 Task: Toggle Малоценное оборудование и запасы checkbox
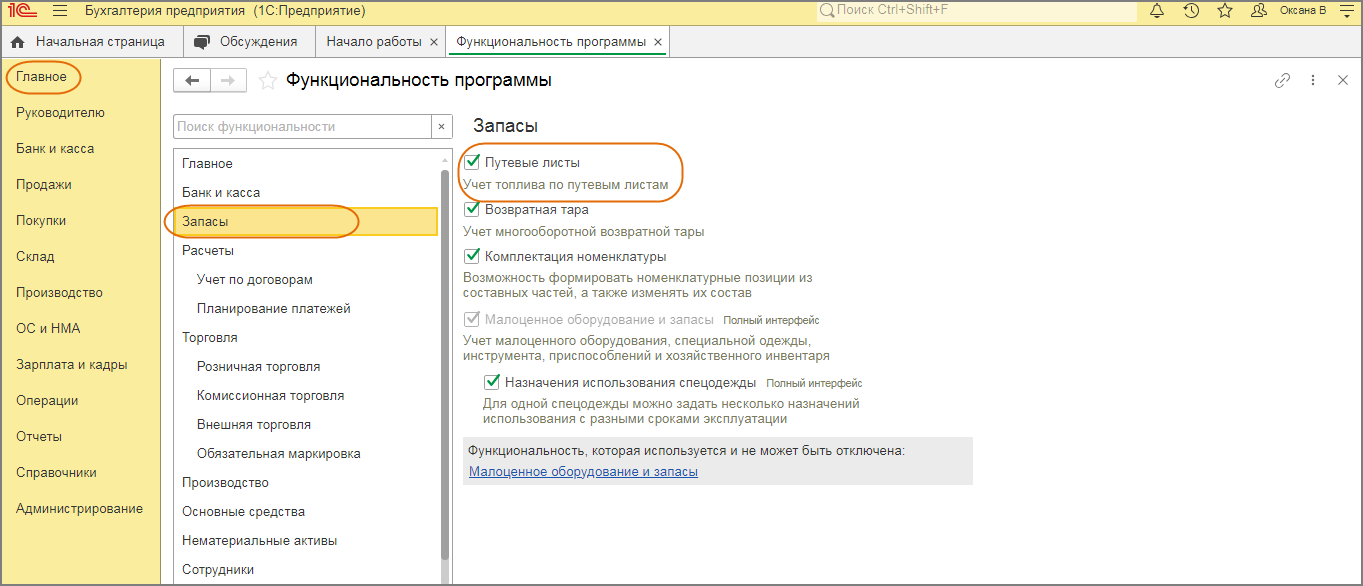(x=472, y=320)
